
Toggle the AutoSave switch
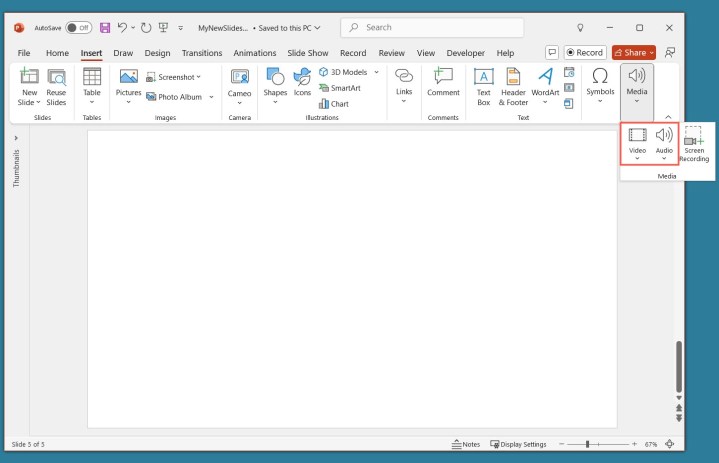pos(78,27)
